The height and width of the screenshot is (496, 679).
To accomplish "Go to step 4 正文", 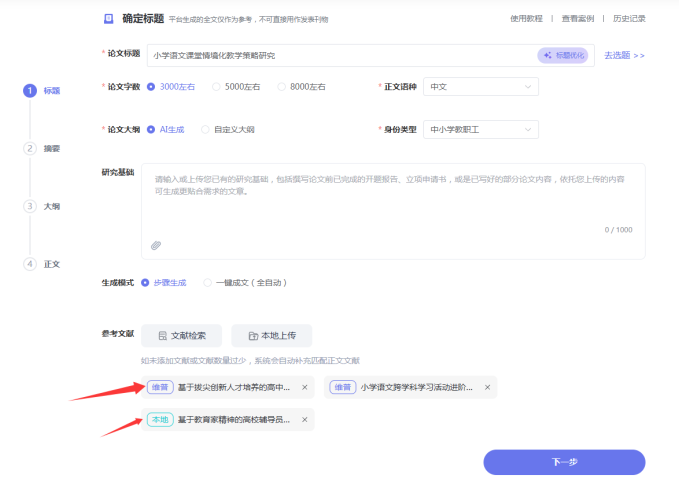I will [42, 264].
